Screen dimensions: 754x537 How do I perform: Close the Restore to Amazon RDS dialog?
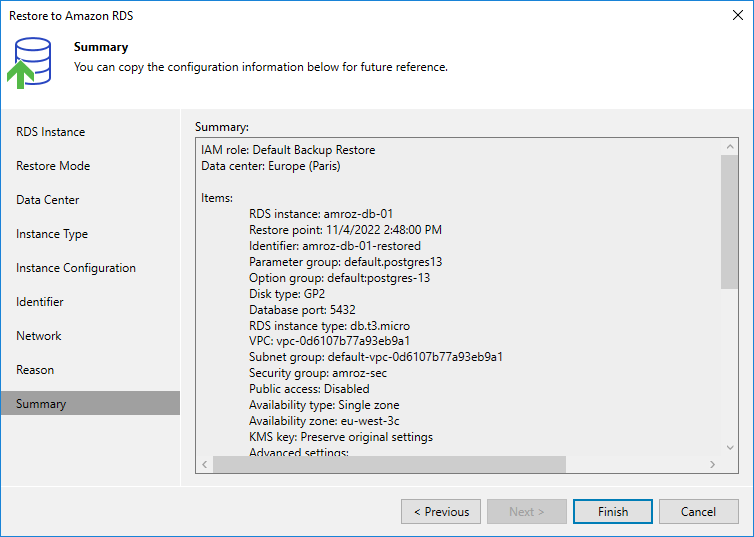(737, 16)
